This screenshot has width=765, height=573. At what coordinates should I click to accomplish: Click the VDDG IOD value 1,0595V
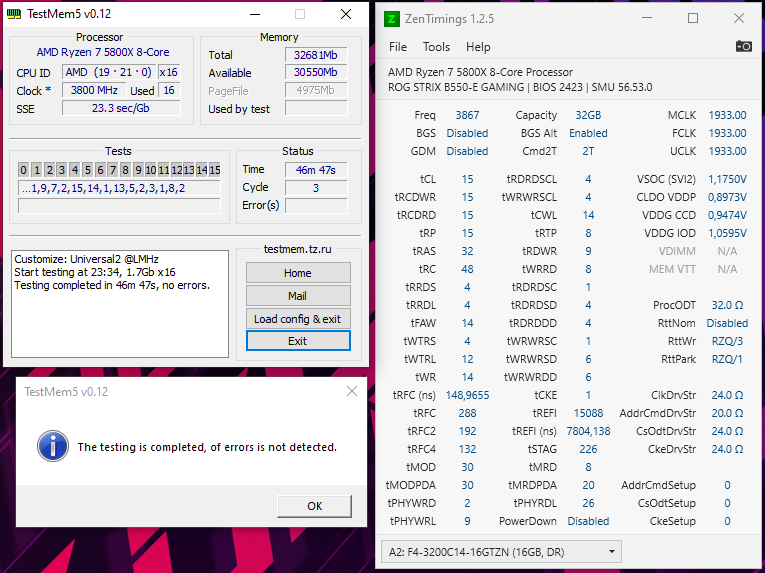tap(727, 233)
